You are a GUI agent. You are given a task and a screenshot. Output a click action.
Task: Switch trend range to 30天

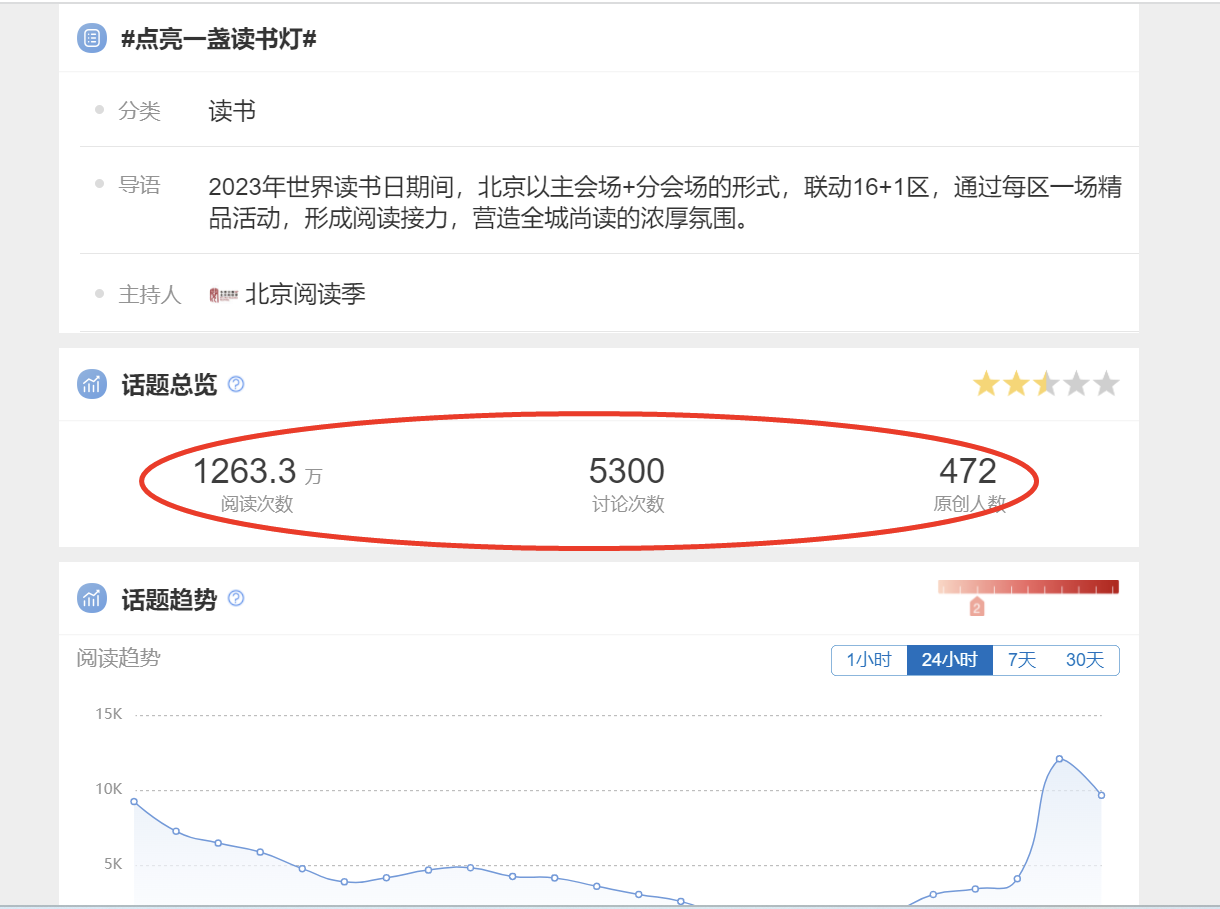pyautogui.click(x=1085, y=661)
